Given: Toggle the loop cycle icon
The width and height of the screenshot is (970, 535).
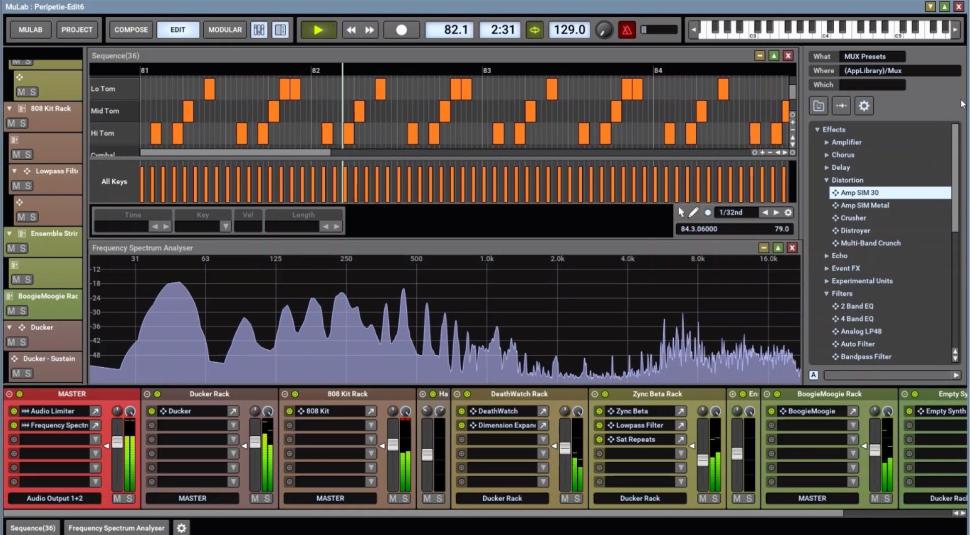Looking at the screenshot, I should point(535,30).
